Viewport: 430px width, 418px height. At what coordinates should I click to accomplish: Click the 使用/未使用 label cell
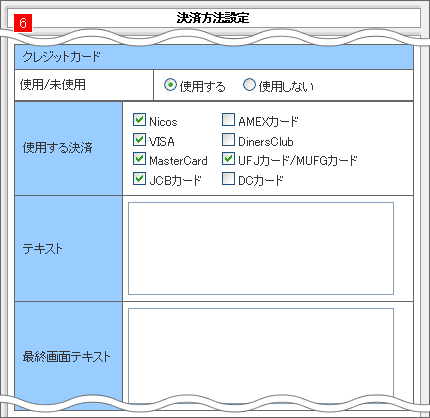pyautogui.click(x=84, y=85)
